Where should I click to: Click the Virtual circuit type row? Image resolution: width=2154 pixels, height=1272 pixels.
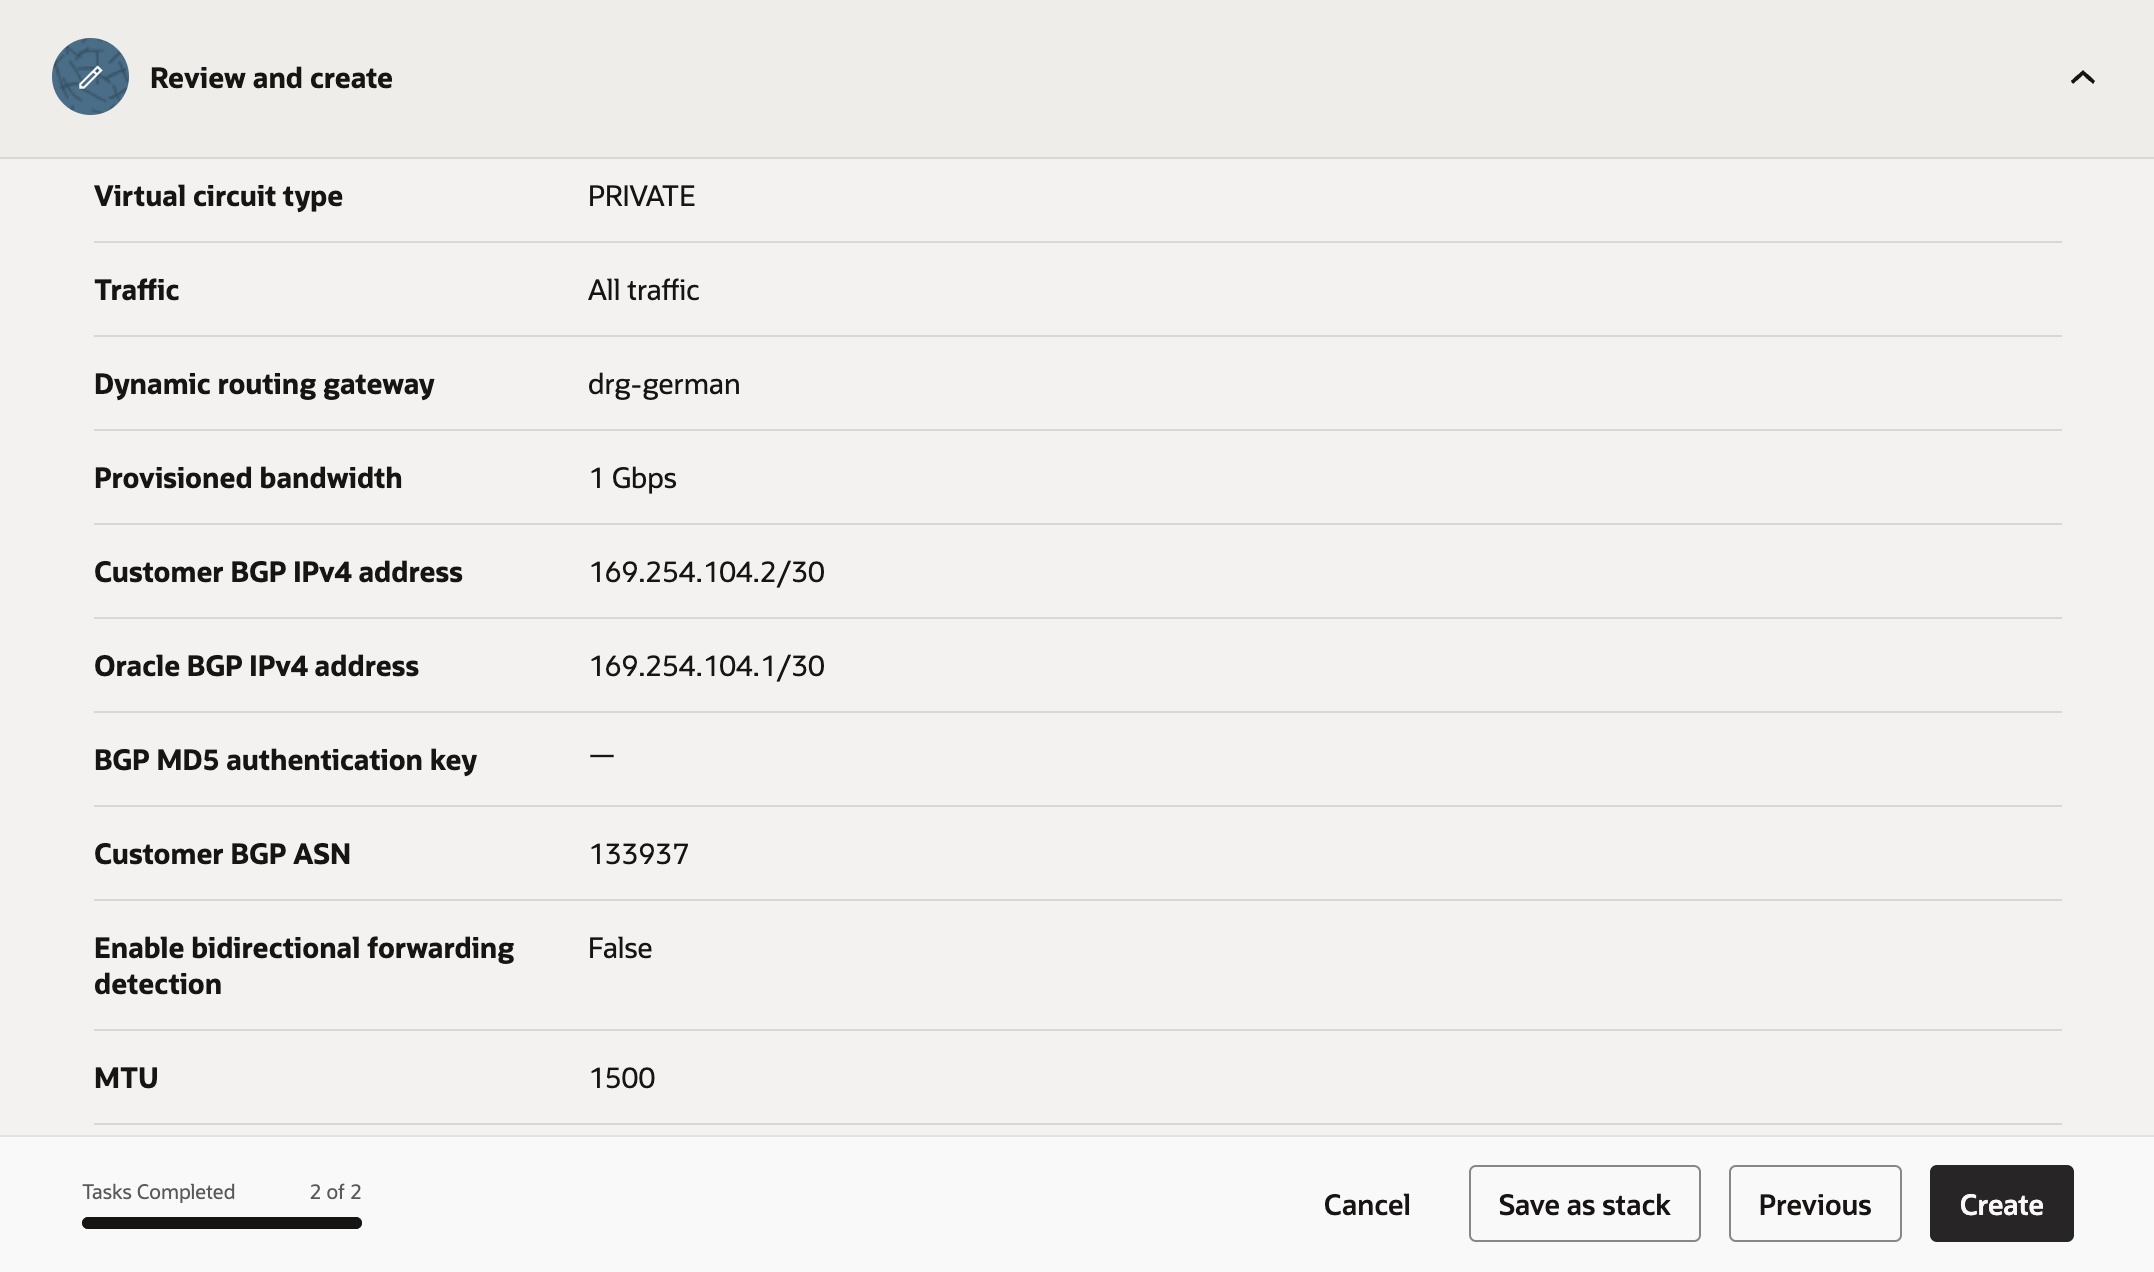pos(218,196)
